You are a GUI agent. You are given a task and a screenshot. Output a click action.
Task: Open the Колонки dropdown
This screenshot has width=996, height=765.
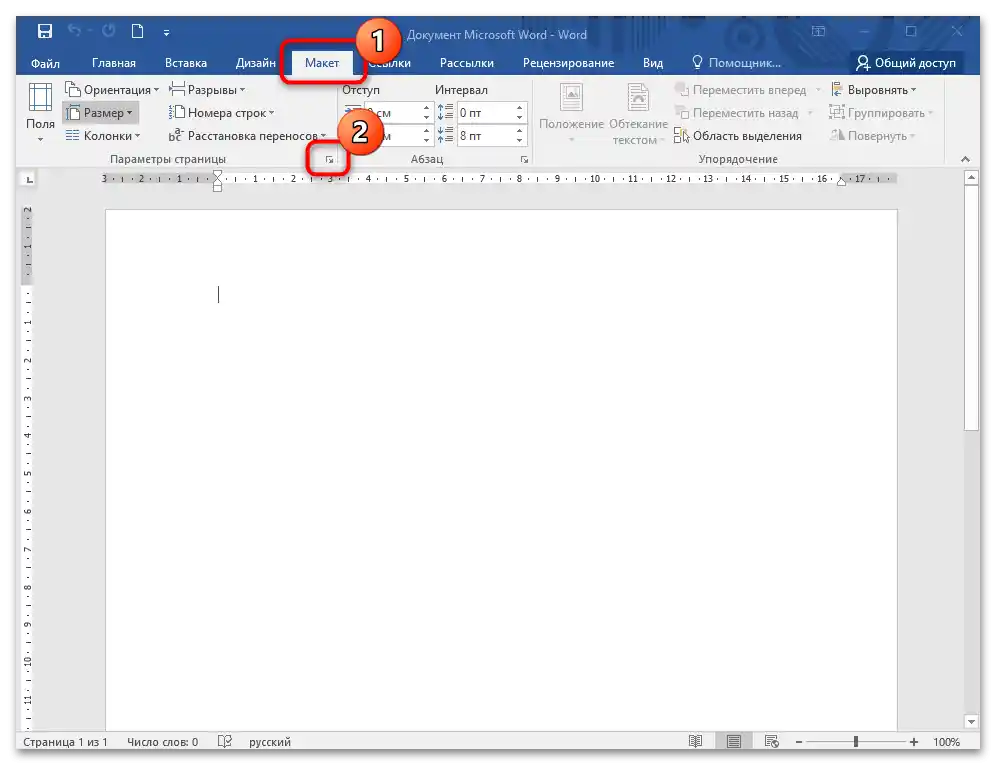click(102, 136)
